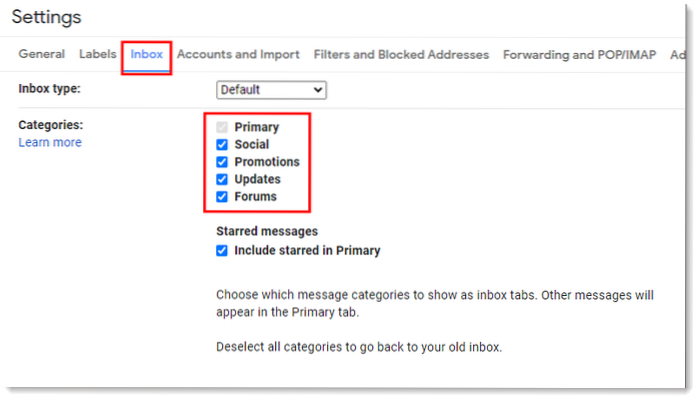
Task: Select the Inbox tab
Action: pos(147,54)
